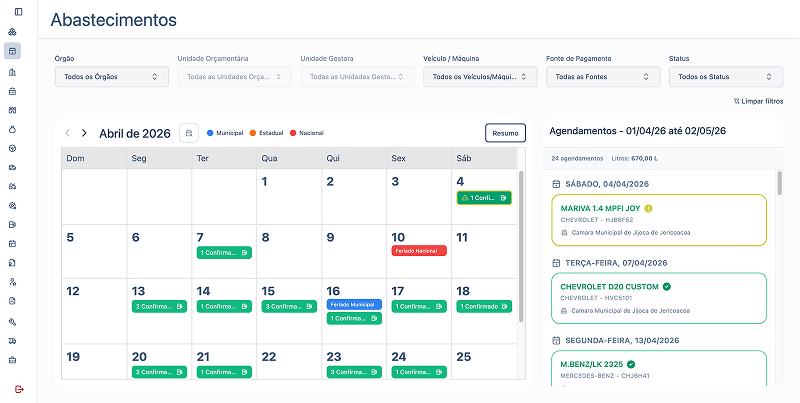Click the check icon beside CHEVROLET D20 CUSTOM
800x403 pixels.
(x=667, y=287)
